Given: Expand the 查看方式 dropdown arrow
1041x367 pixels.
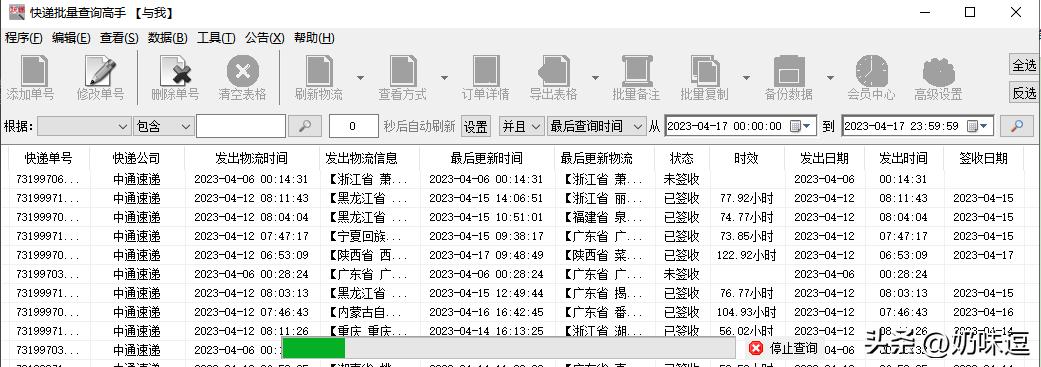Looking at the screenshot, I should point(444,78).
